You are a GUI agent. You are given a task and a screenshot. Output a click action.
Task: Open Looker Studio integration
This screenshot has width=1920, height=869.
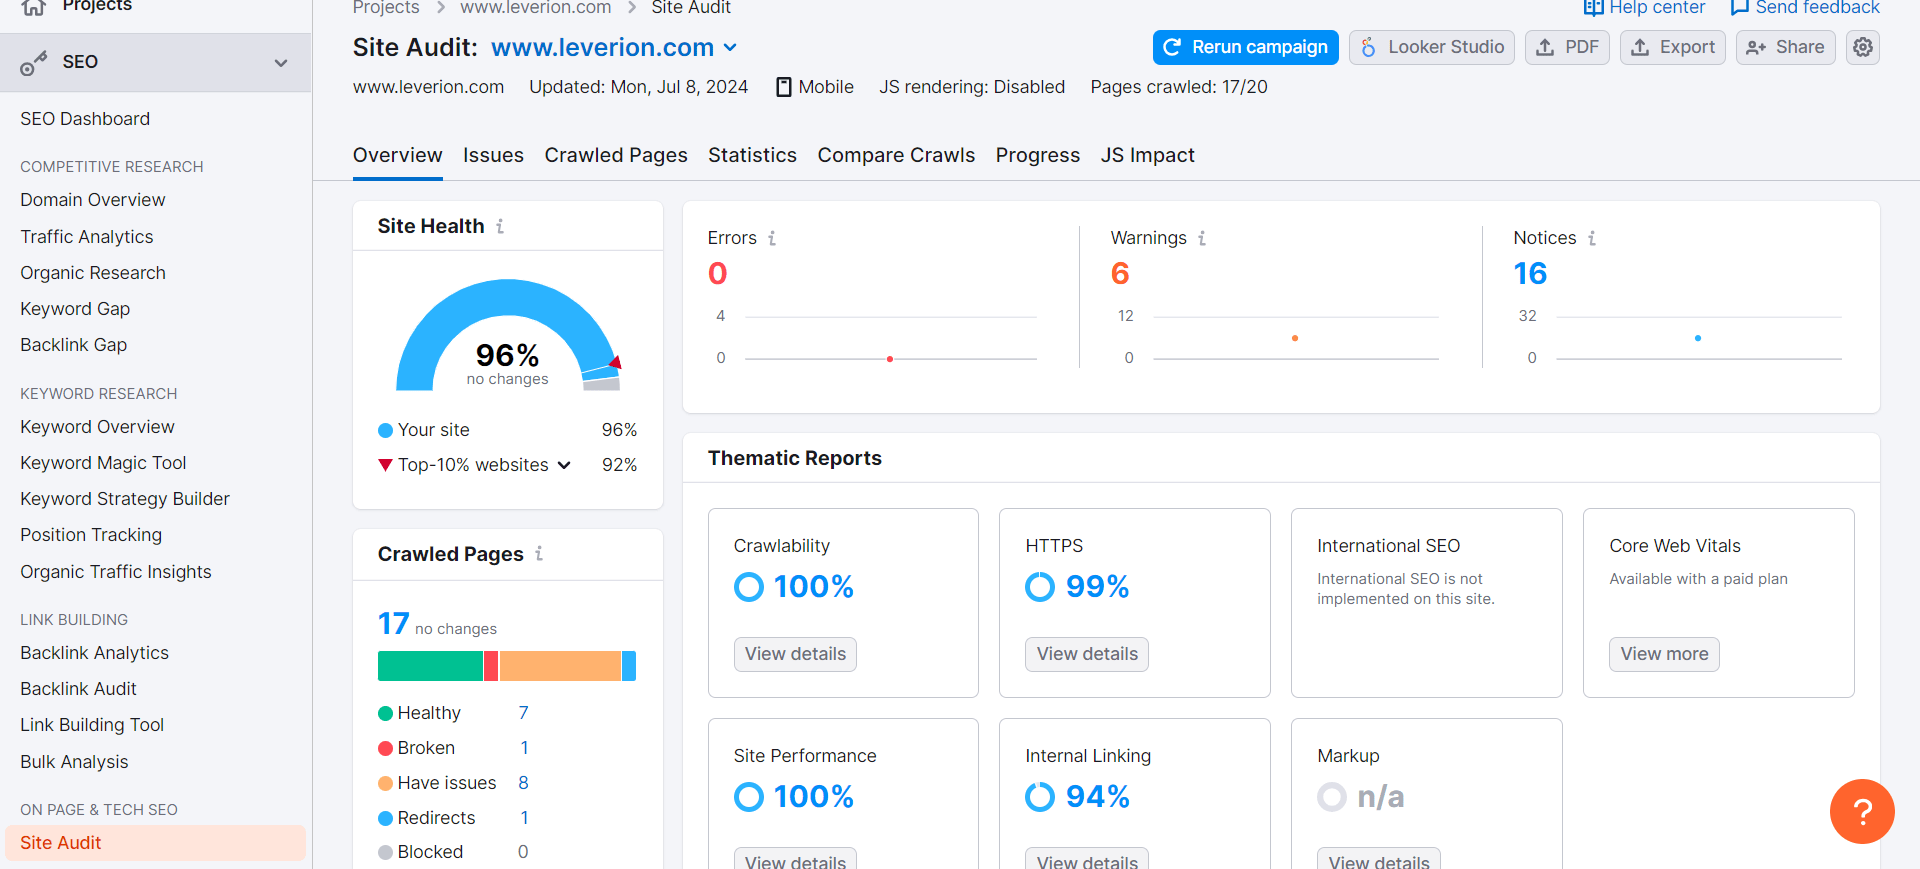(x=1431, y=47)
